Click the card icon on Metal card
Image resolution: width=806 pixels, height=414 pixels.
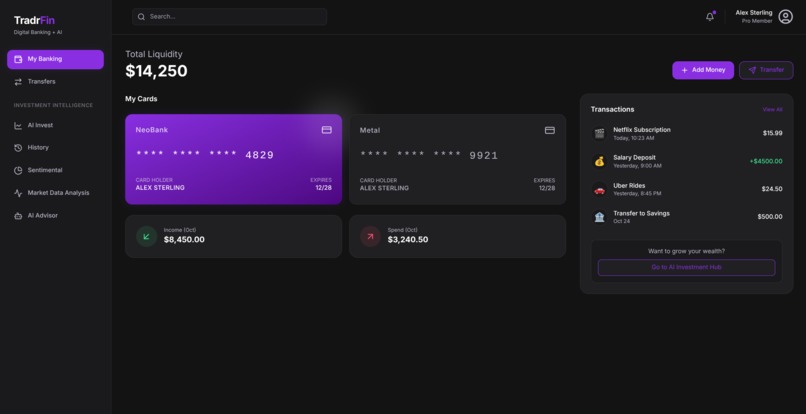coord(549,130)
